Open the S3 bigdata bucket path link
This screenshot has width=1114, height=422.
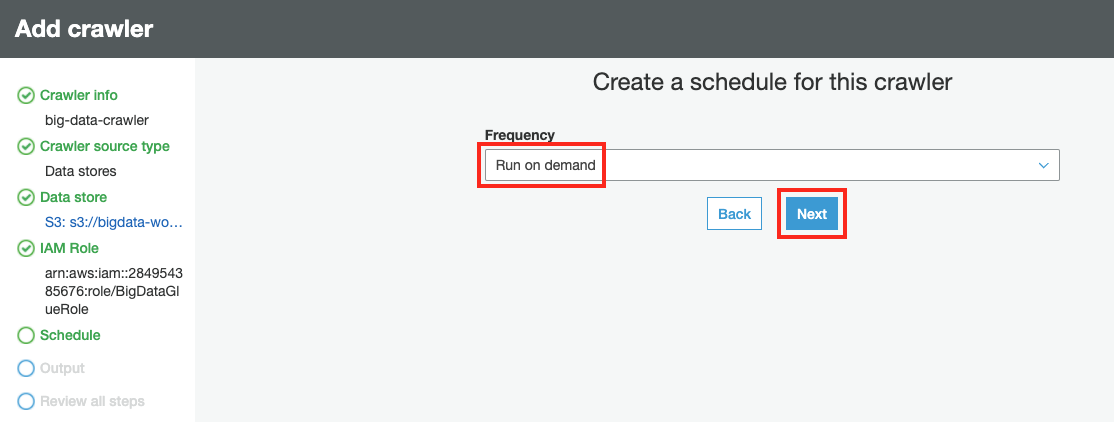click(x=114, y=222)
